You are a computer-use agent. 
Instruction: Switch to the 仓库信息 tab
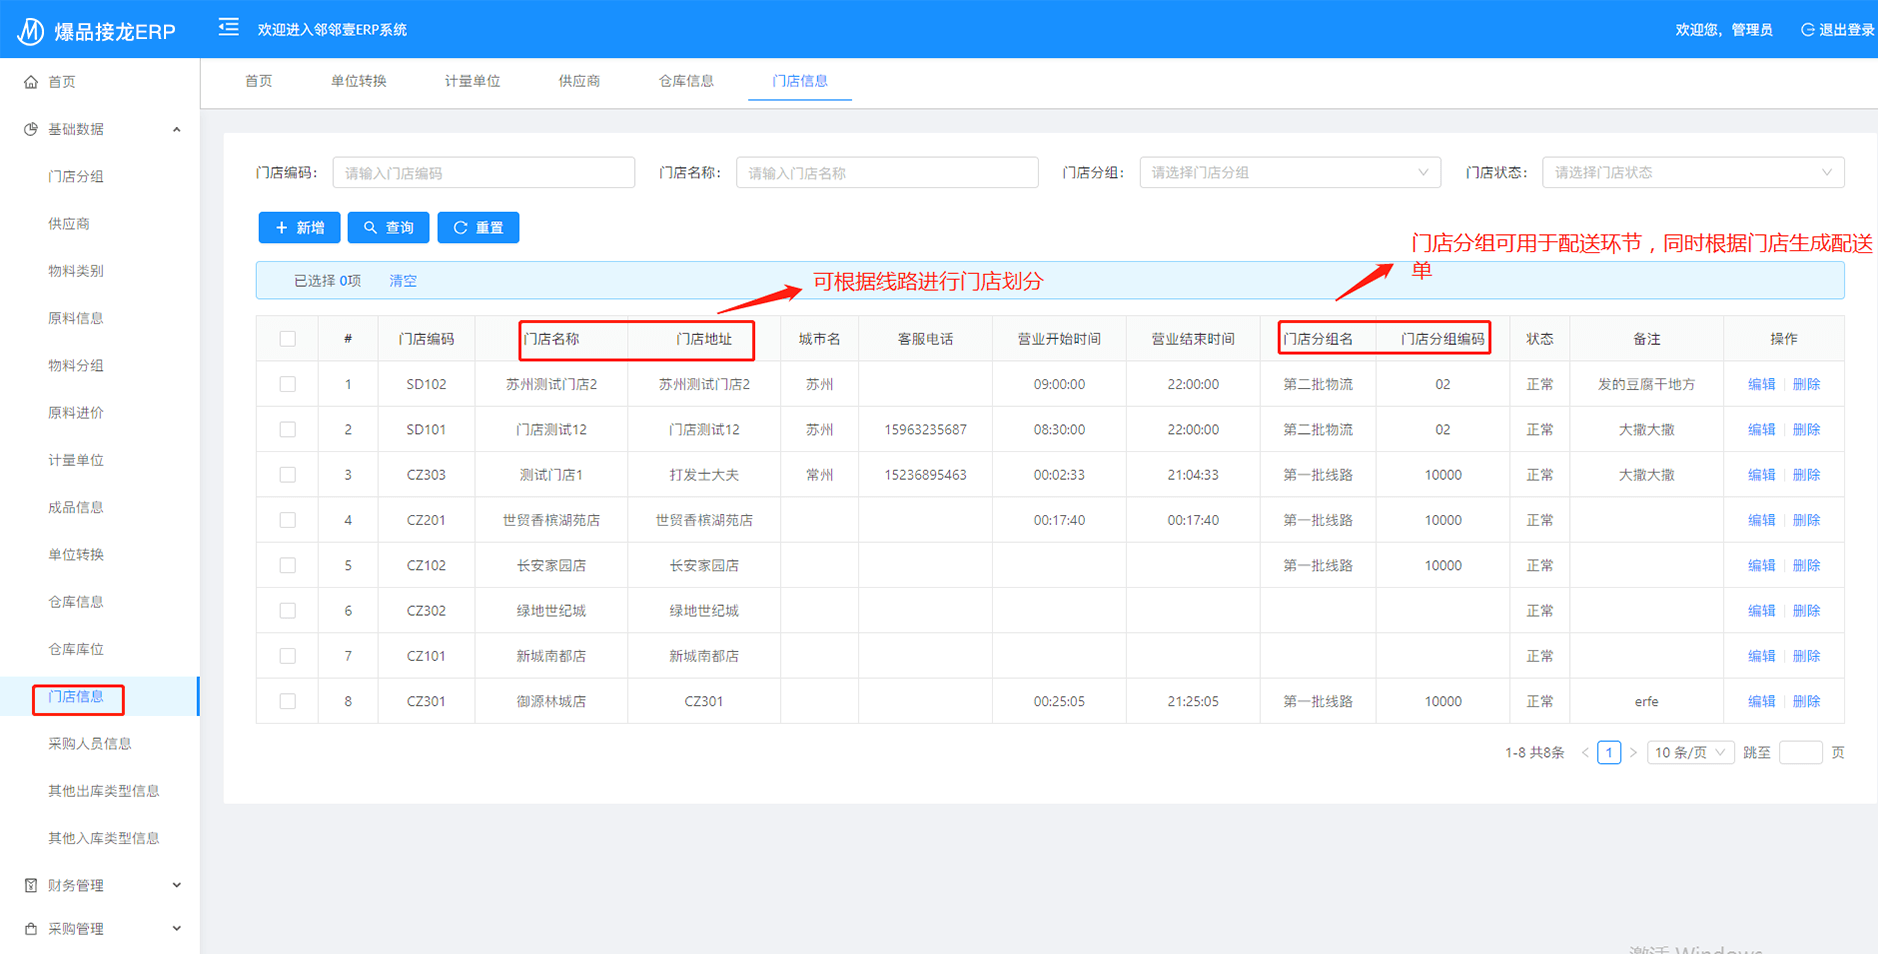click(x=687, y=81)
